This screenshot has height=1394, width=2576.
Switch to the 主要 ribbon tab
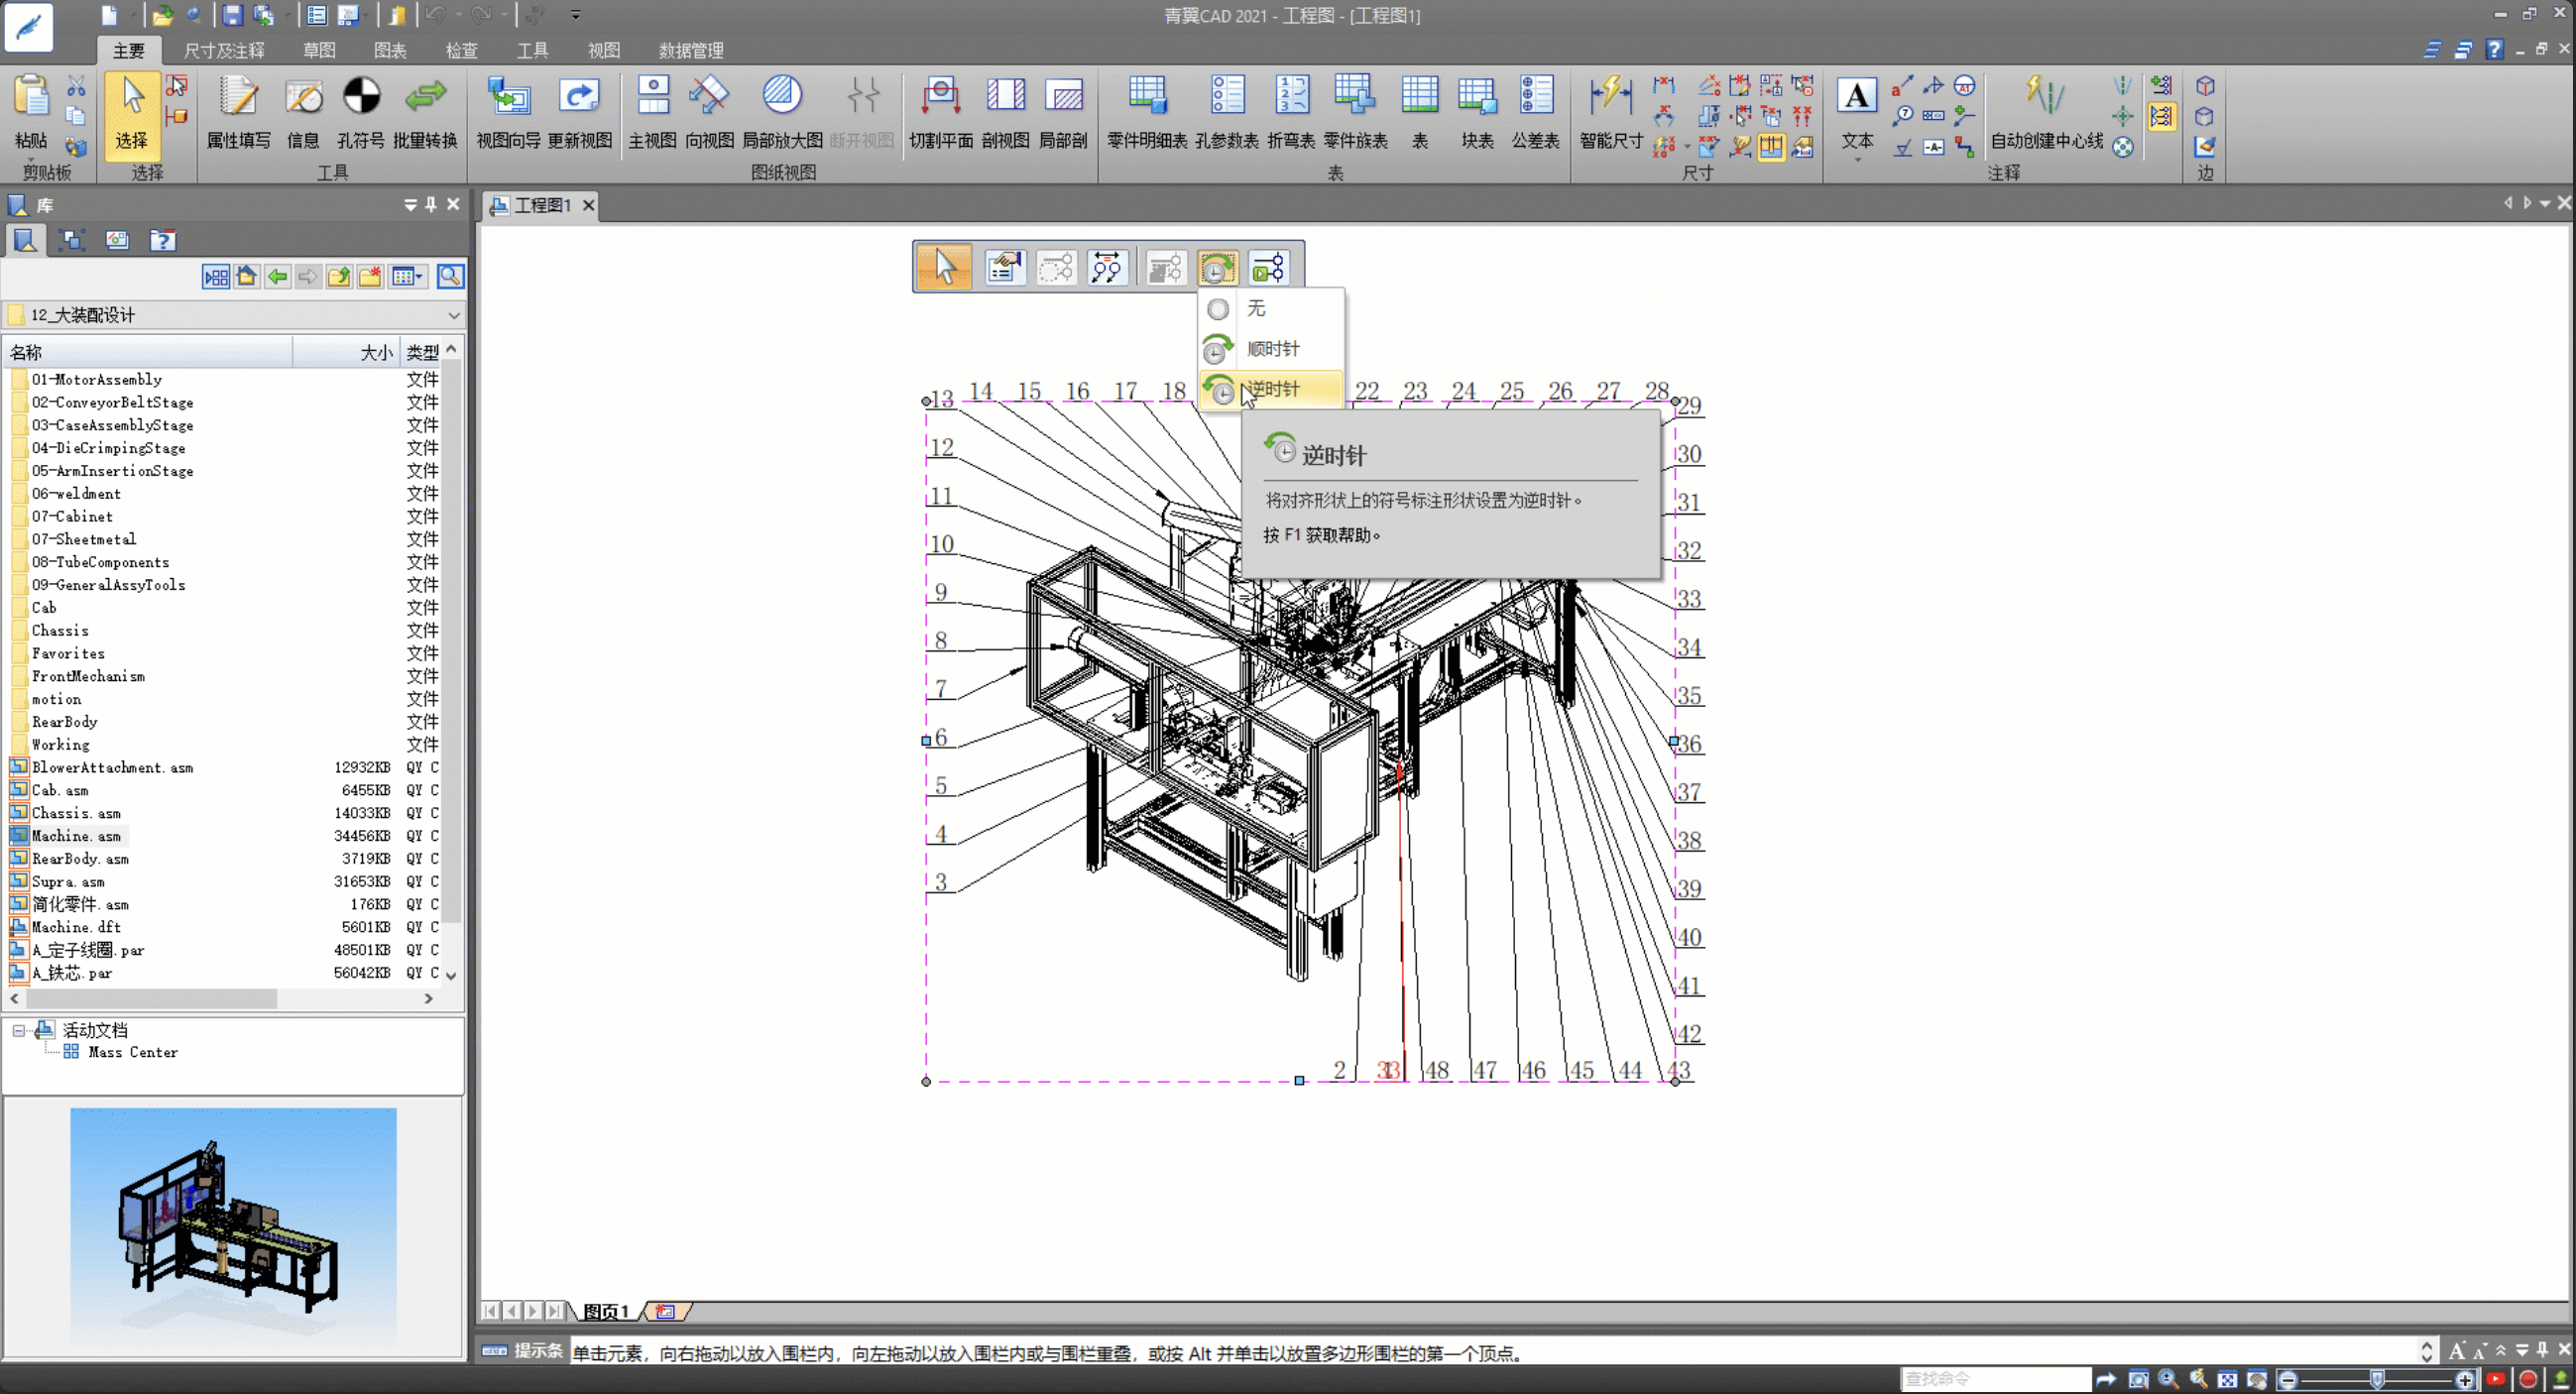tap(129, 50)
